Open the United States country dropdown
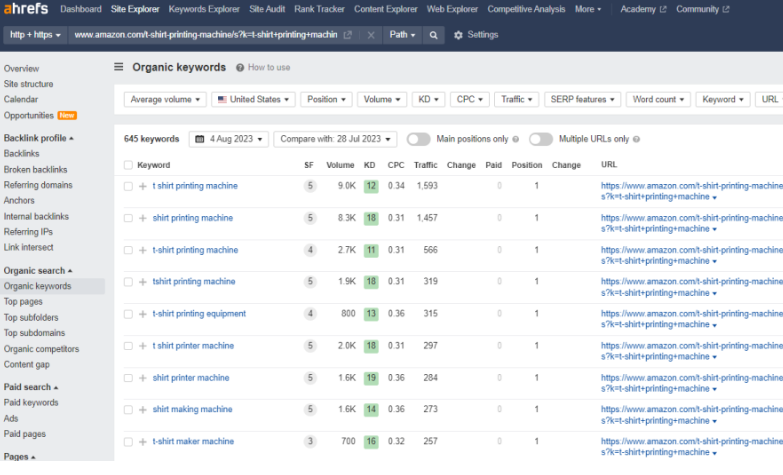Viewport: 783px width, 475px height. pyautogui.click(x=254, y=100)
